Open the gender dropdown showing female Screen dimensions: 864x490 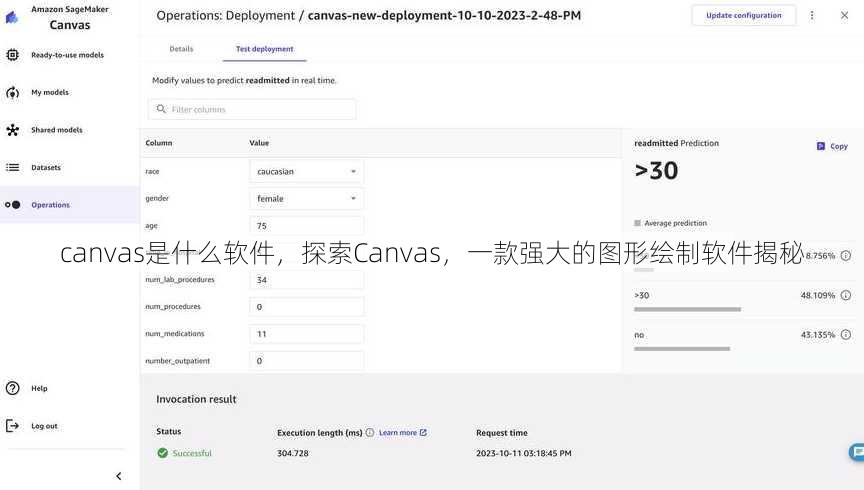(x=306, y=198)
